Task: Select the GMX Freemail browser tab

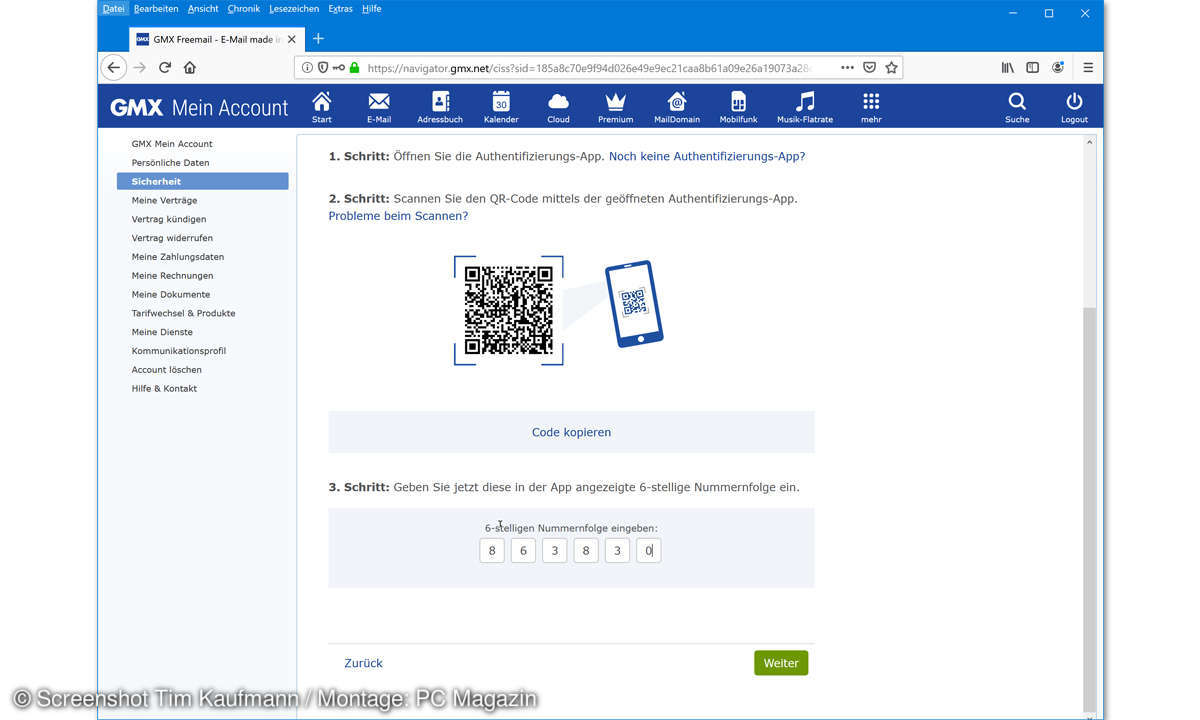Action: [x=215, y=39]
